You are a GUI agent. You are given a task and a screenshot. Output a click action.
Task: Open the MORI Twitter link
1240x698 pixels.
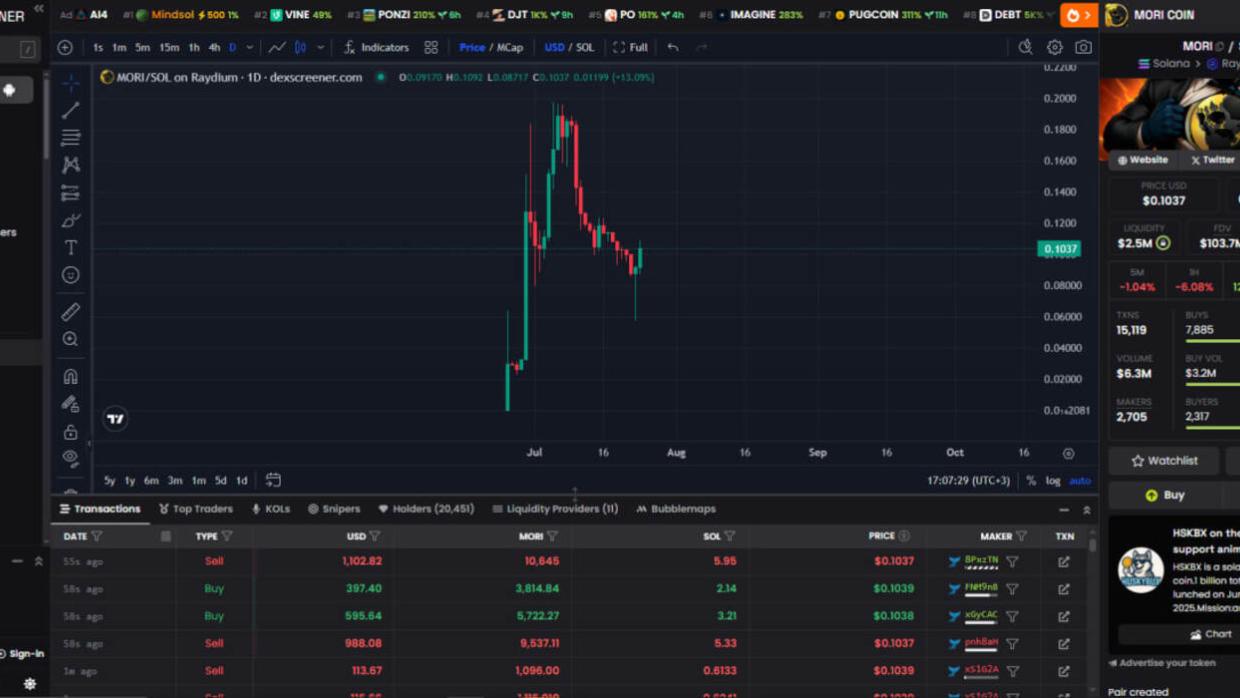[1212, 160]
